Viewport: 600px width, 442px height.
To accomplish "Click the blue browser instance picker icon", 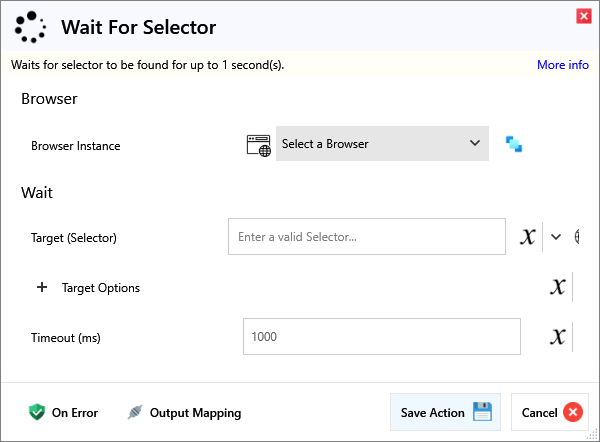I will point(514,144).
